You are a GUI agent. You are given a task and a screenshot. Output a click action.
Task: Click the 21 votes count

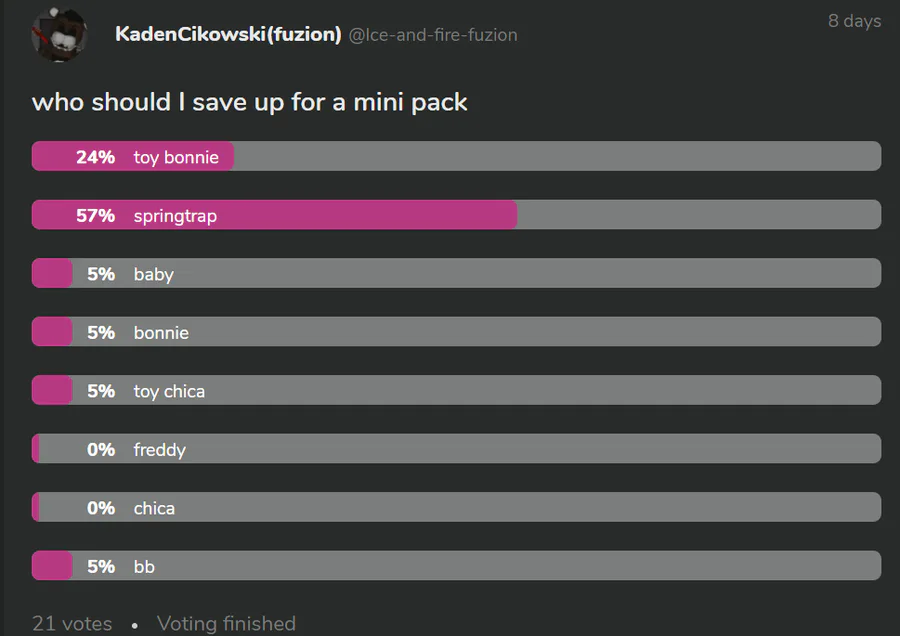pyautogui.click(x=72, y=623)
